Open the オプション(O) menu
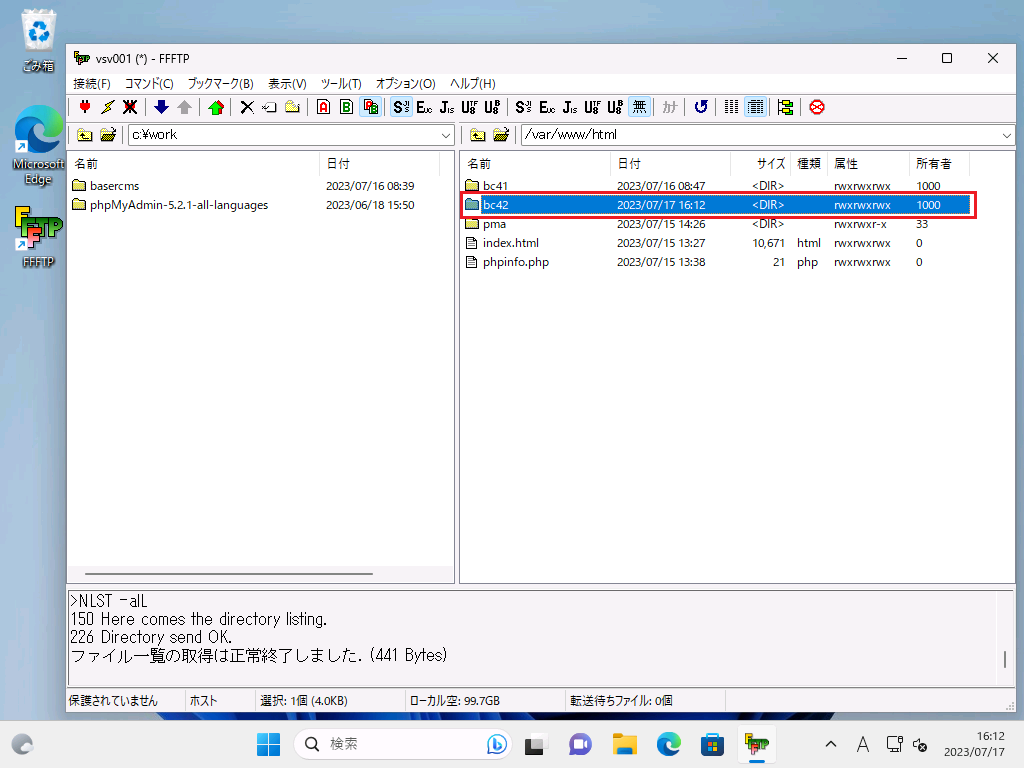The width and height of the screenshot is (1024, 768). click(x=405, y=84)
